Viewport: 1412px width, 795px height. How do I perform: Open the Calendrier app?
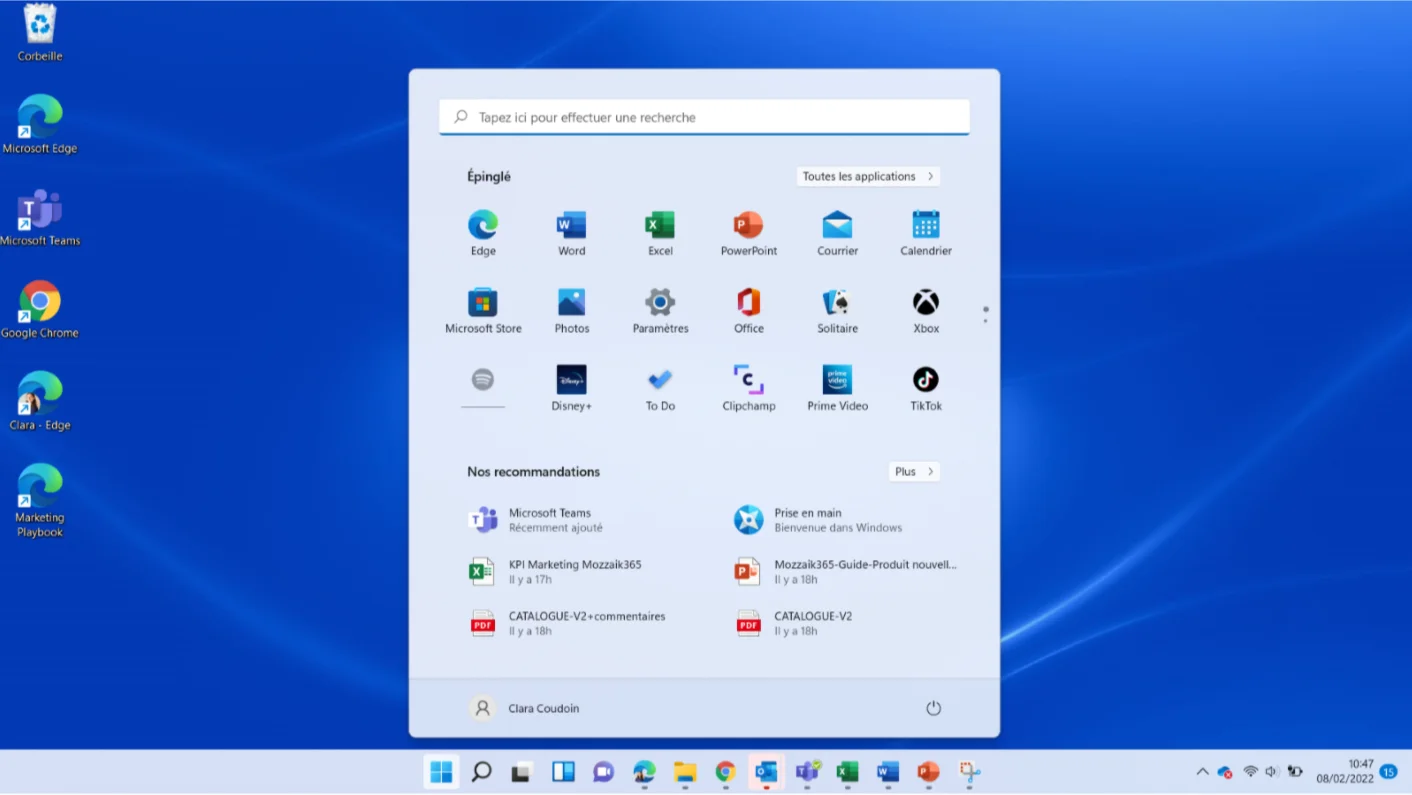tap(926, 233)
